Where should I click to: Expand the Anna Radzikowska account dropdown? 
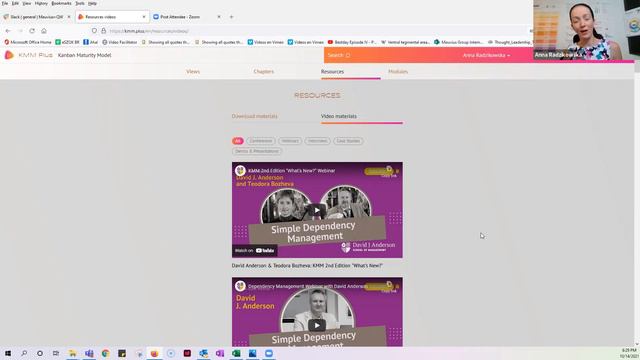tap(486, 55)
